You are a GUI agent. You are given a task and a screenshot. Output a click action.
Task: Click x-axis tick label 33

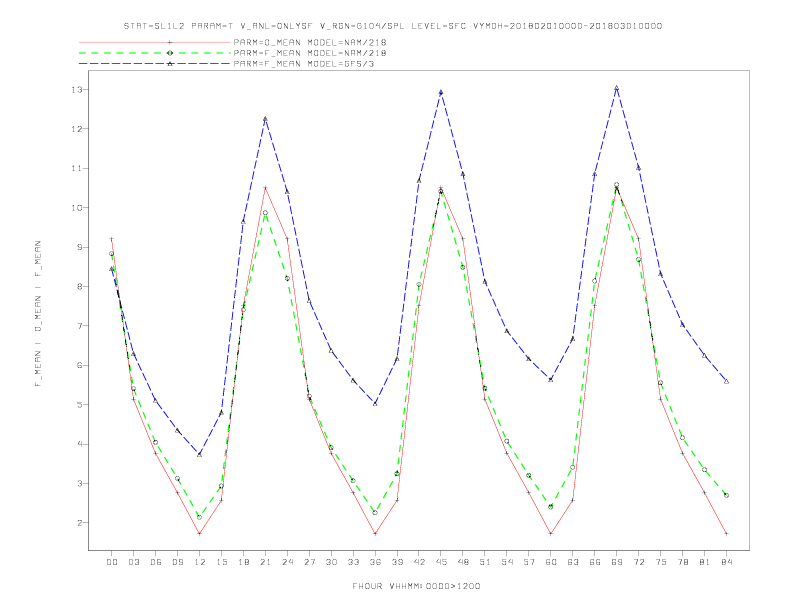pos(353,562)
